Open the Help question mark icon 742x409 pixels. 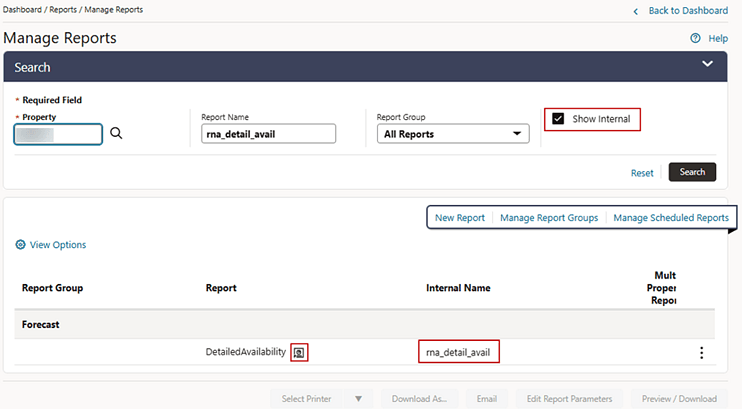tap(695, 38)
